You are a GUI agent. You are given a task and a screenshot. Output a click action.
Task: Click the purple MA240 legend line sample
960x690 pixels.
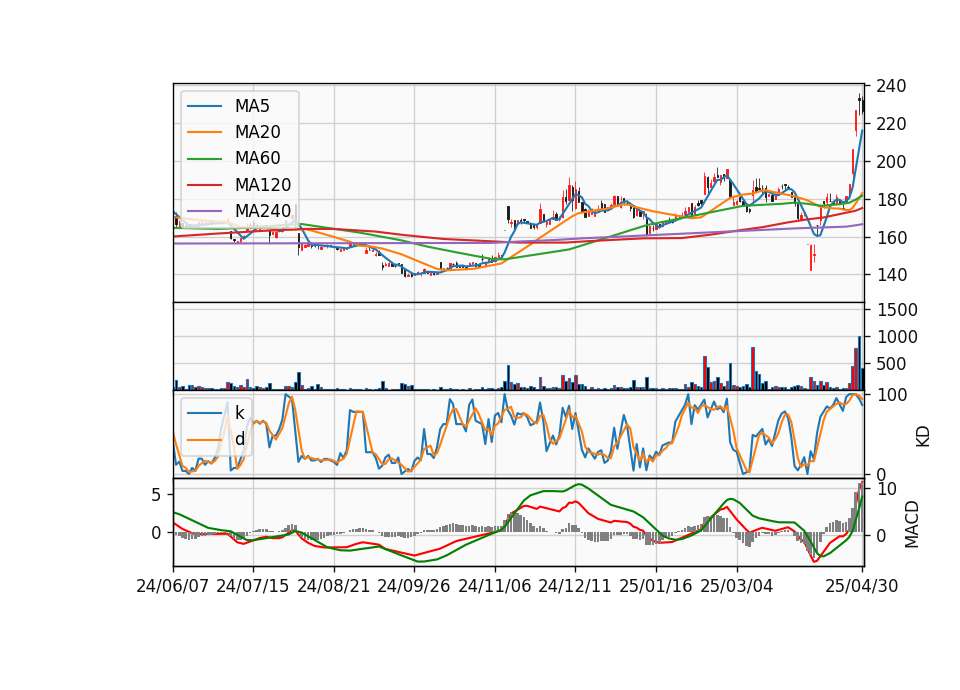pos(204,212)
